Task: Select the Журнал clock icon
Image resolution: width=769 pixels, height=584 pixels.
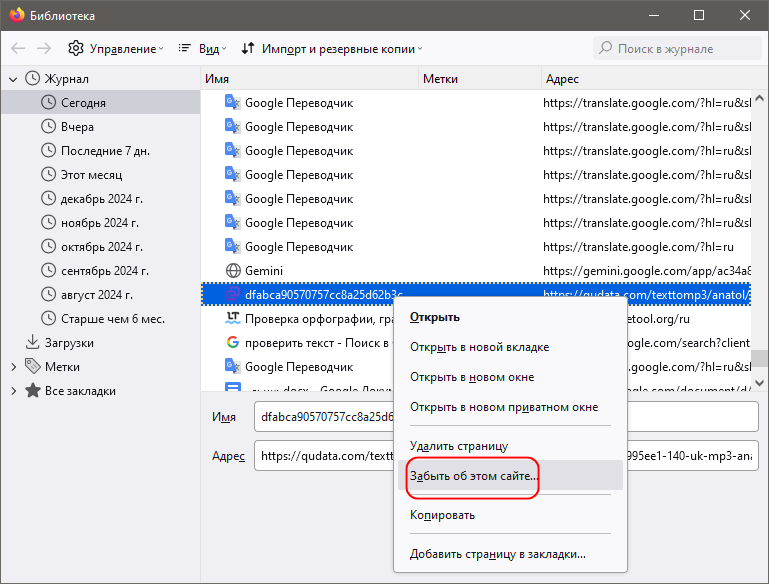Action: 32,78
